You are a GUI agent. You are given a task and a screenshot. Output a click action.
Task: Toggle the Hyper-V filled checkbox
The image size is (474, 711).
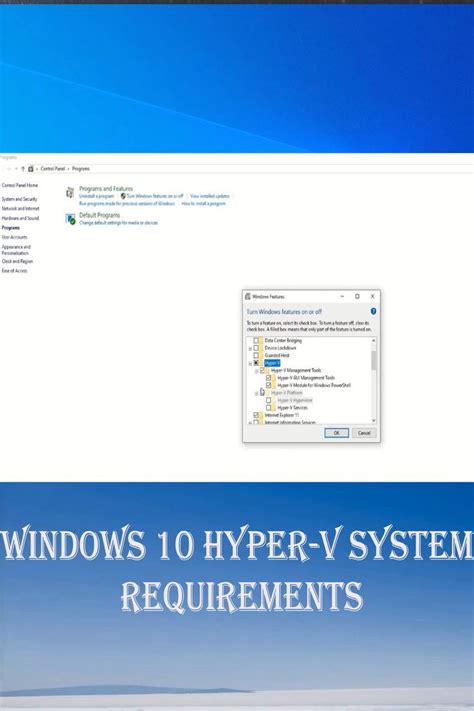pyautogui.click(x=256, y=363)
